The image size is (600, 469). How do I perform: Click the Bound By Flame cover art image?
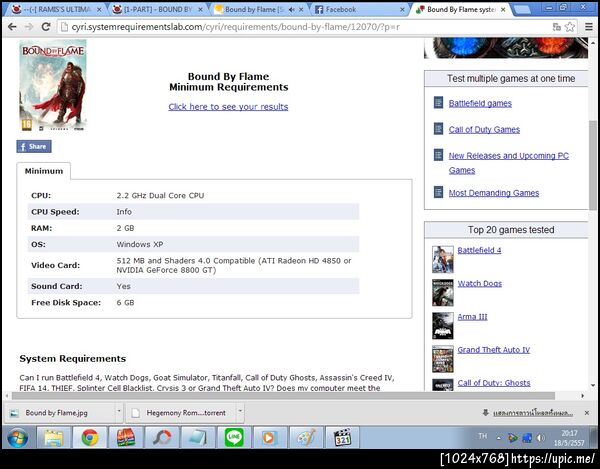point(53,85)
